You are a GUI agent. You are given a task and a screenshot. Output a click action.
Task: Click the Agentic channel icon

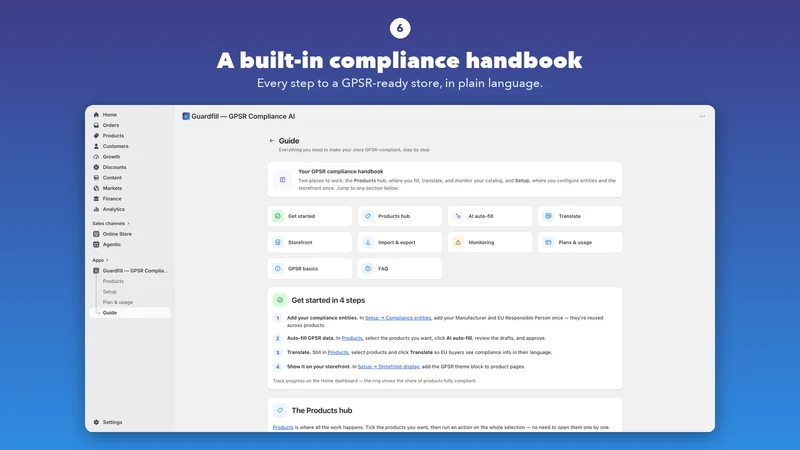pos(96,244)
